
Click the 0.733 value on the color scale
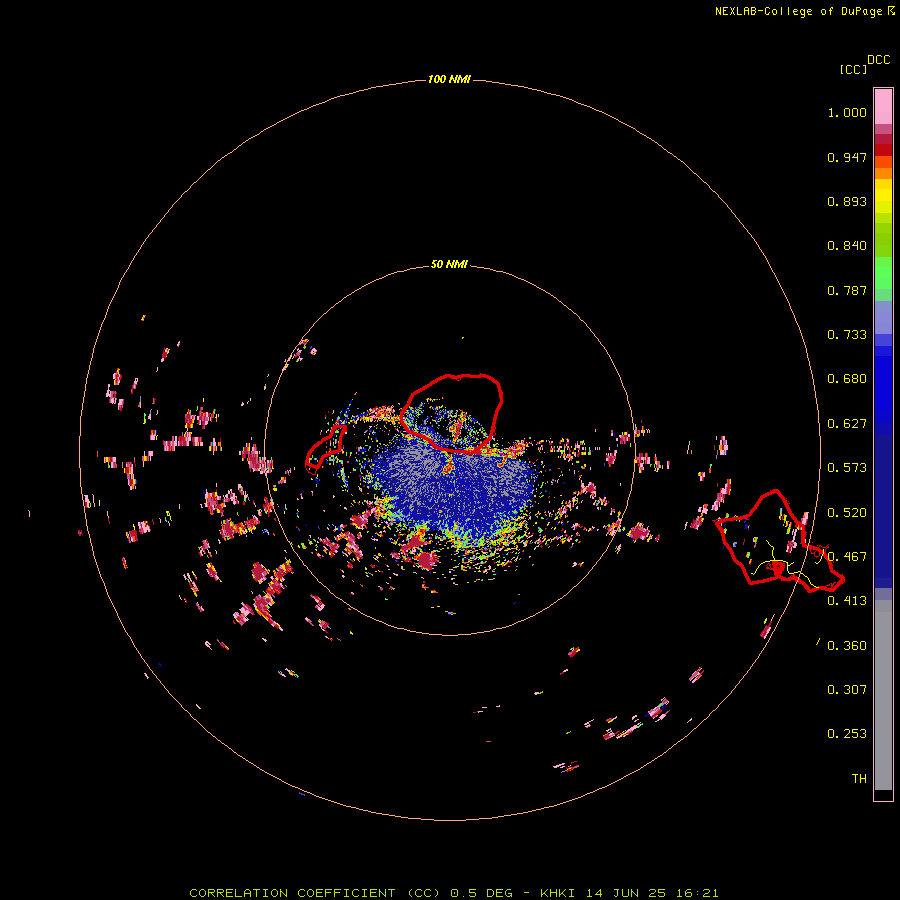847,335
